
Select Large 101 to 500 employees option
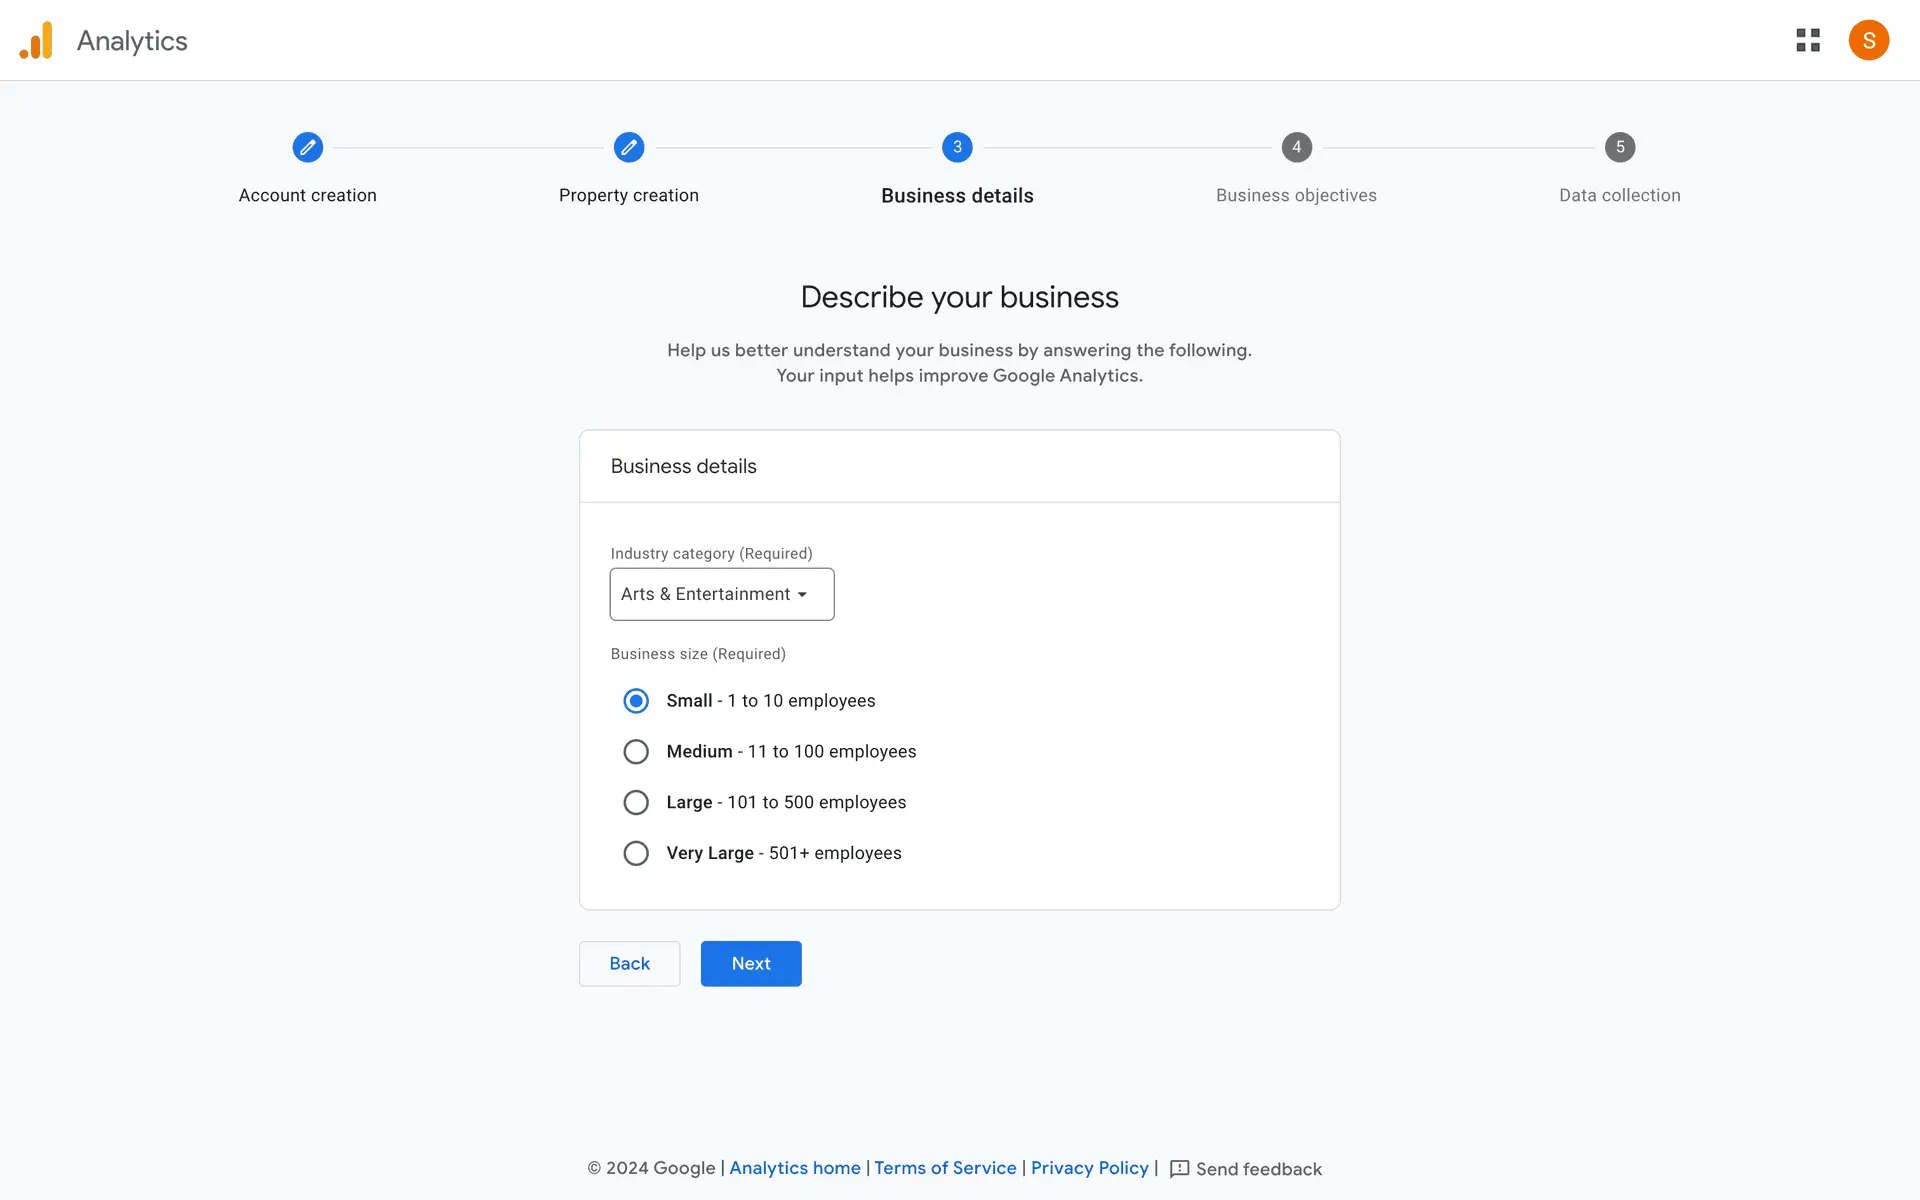tap(636, 802)
